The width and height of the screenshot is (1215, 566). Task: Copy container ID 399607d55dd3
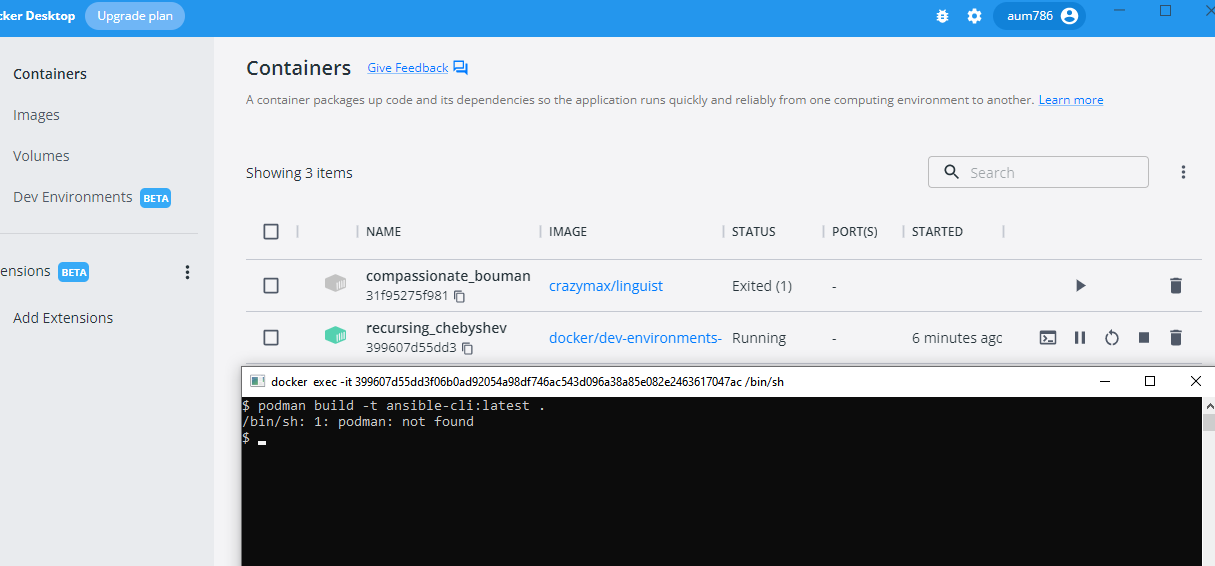tap(467, 348)
